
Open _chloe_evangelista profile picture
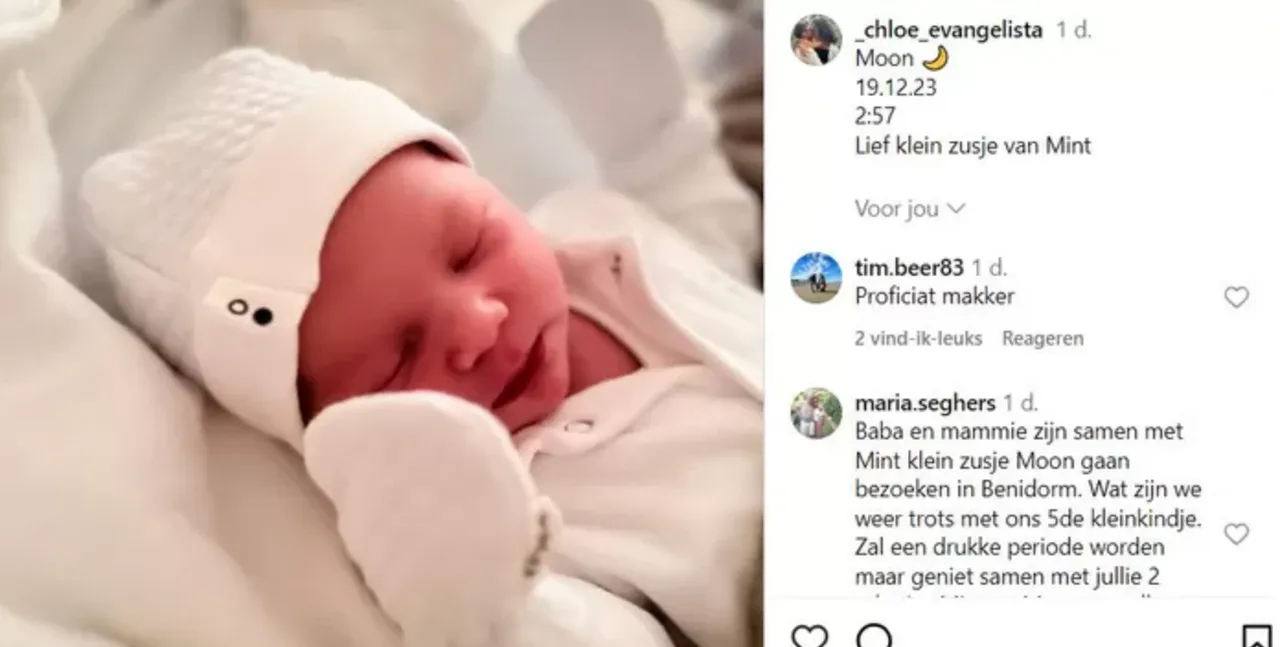(816, 40)
